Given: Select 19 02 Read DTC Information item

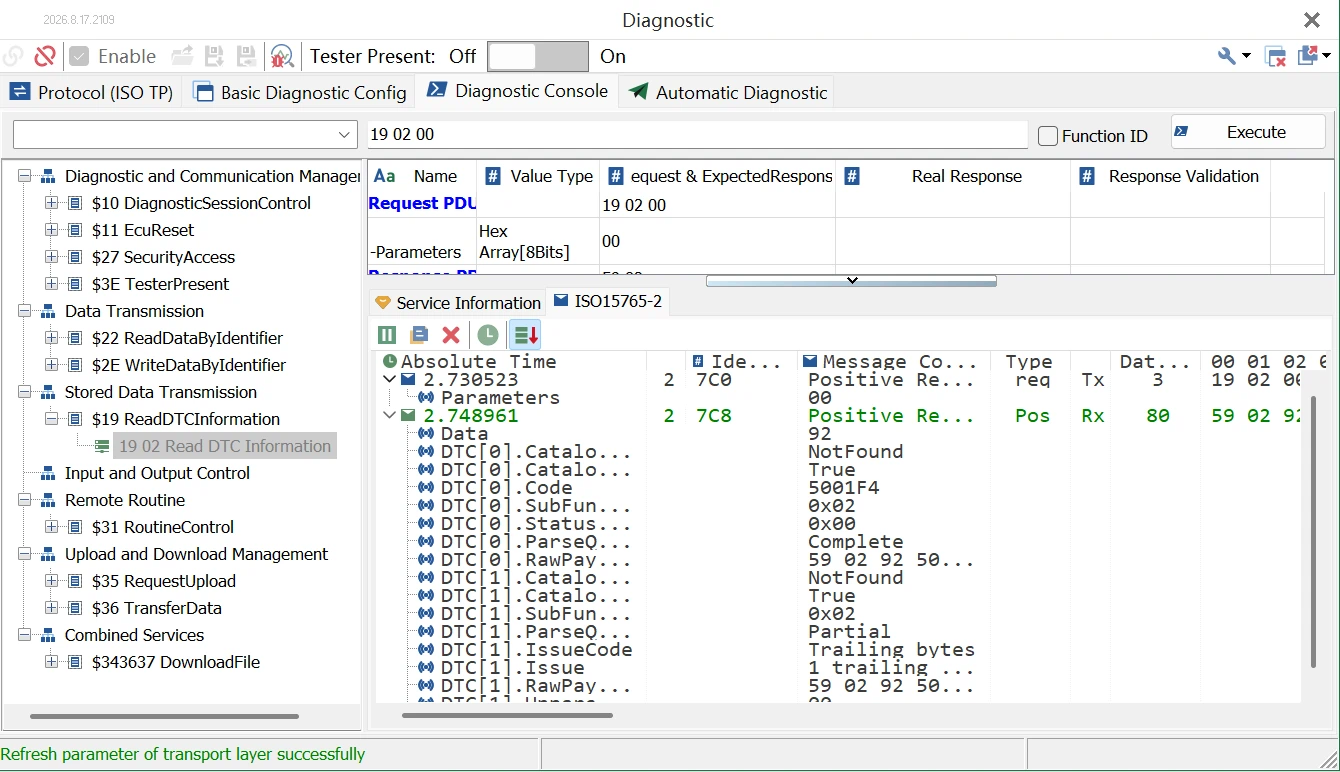Looking at the screenshot, I should click(x=225, y=446).
